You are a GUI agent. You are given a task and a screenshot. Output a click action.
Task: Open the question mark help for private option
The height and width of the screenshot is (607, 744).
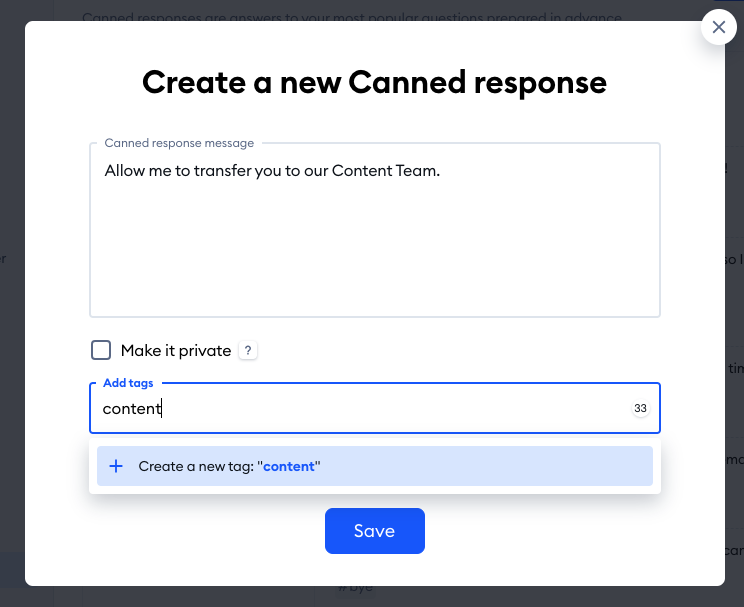pyautogui.click(x=248, y=351)
